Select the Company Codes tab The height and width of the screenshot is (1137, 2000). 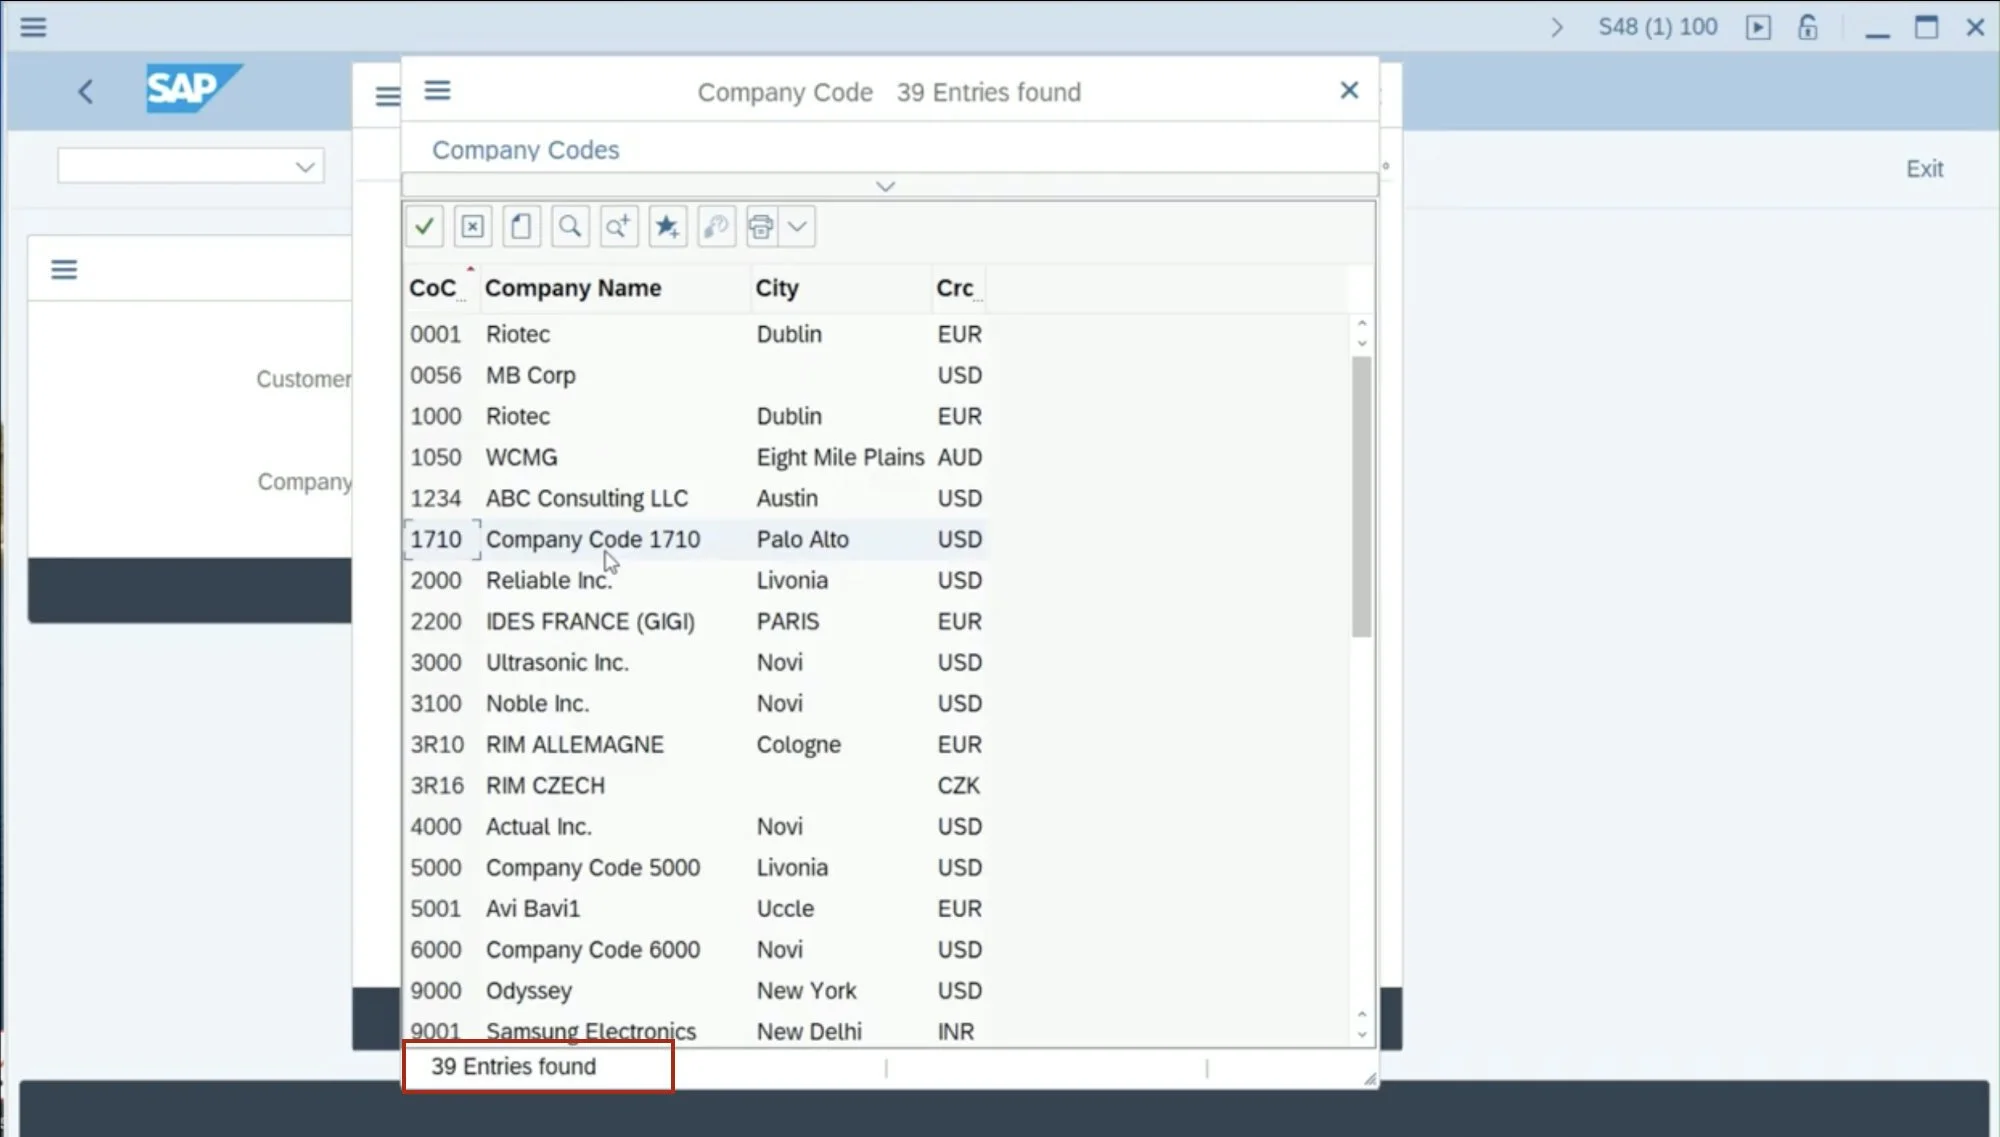click(525, 150)
